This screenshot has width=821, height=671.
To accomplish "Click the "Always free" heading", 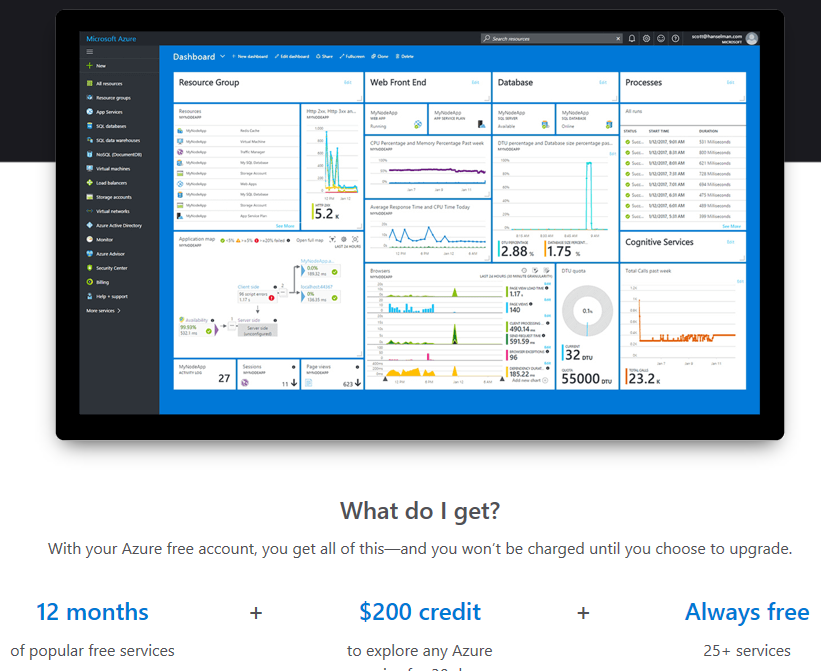I will click(x=747, y=612).
